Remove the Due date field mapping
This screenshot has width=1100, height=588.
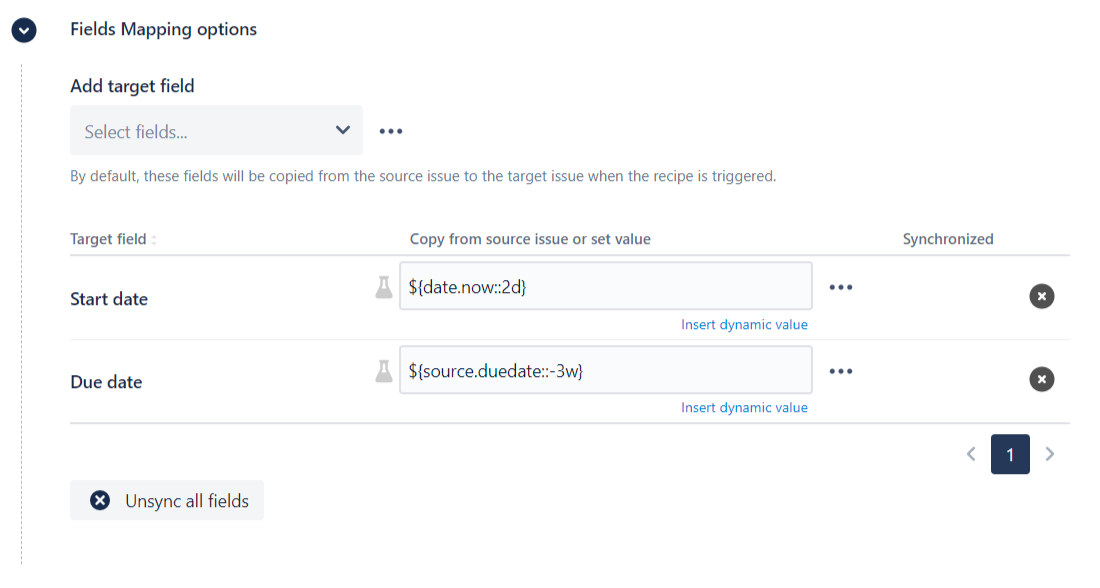[1041, 380]
